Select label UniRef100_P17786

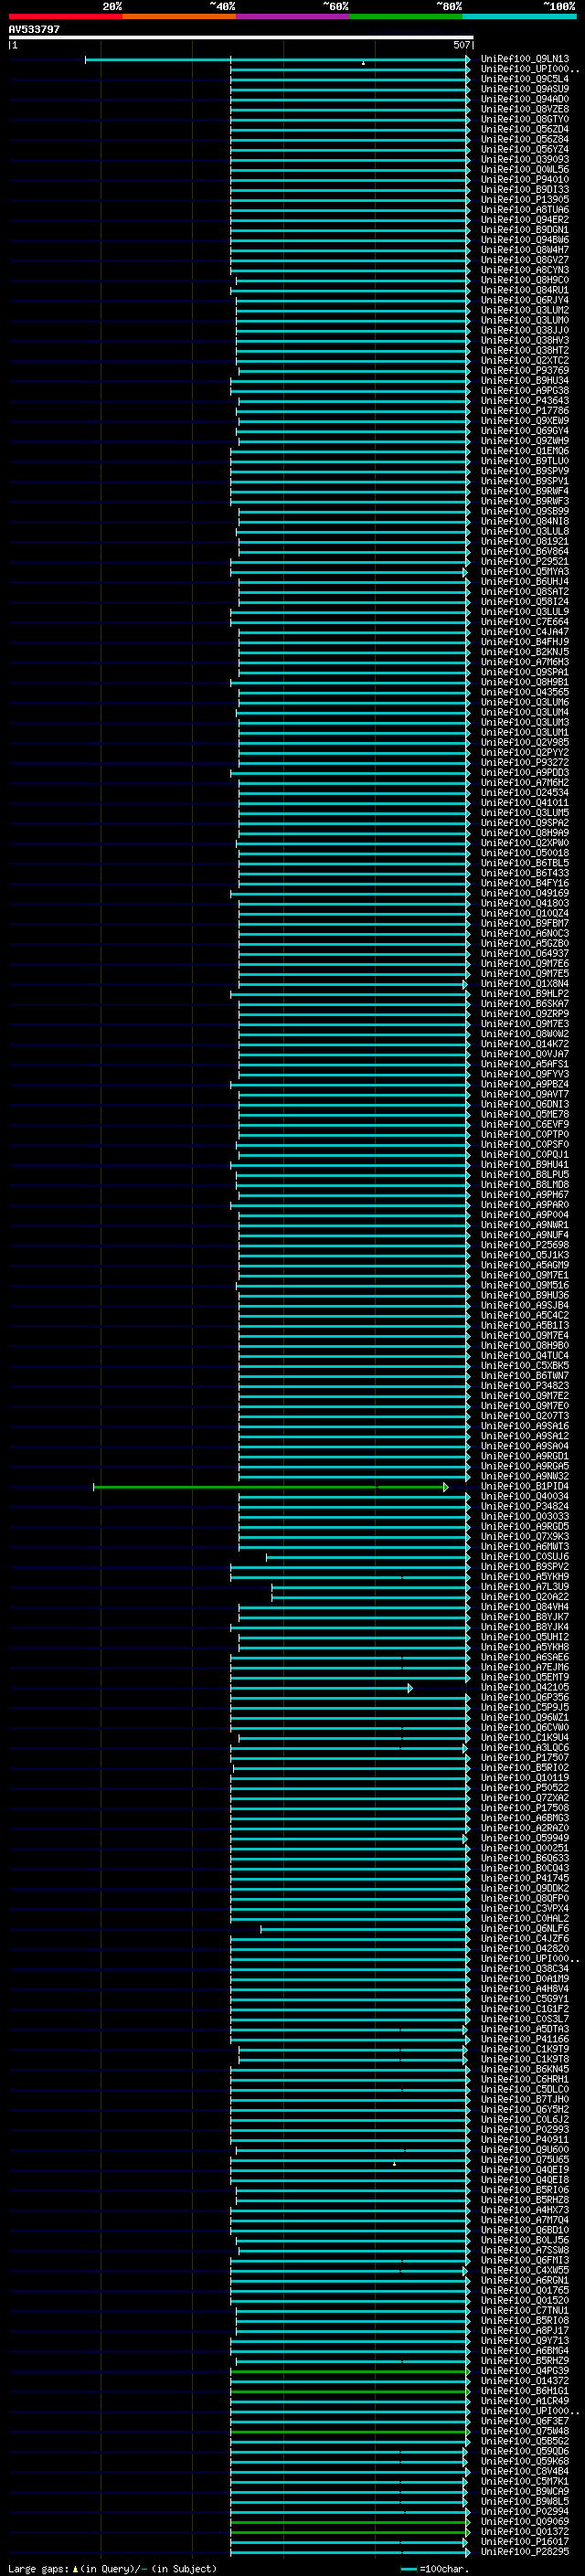tap(524, 411)
